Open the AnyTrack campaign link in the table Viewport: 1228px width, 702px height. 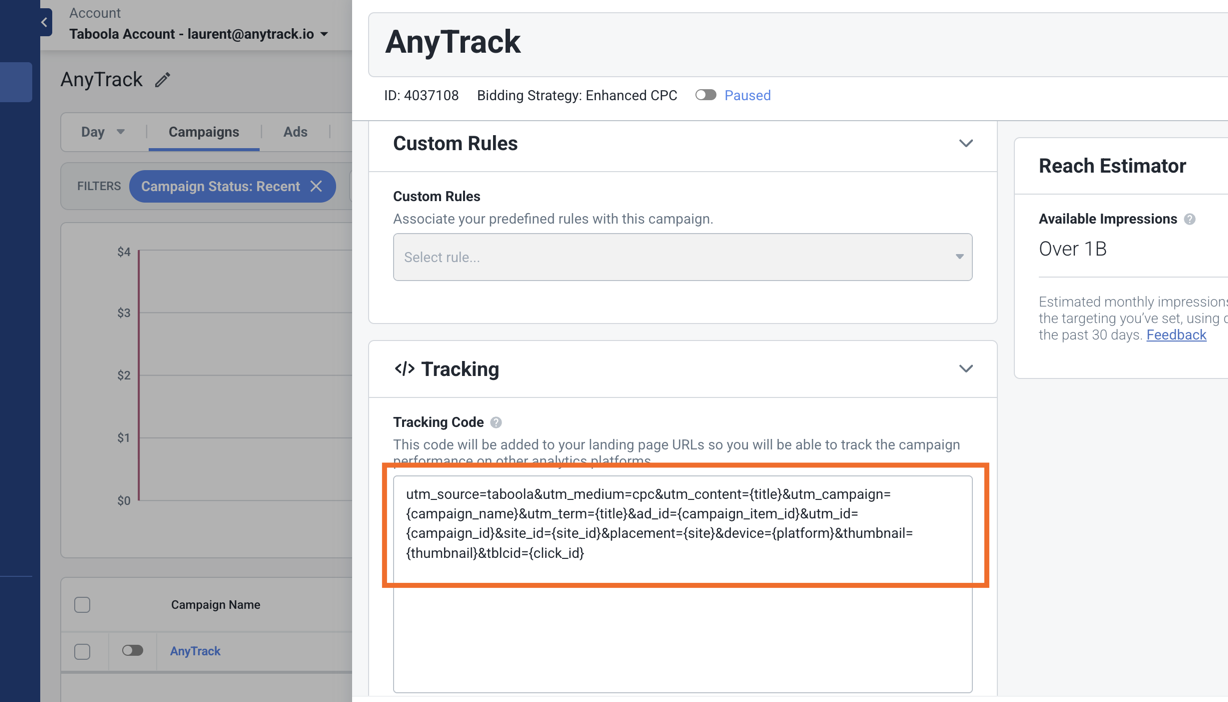[195, 651]
